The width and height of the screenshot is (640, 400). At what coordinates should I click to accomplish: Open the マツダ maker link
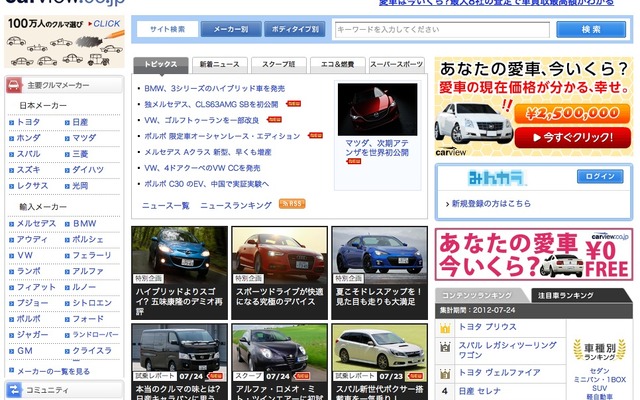coord(84,138)
